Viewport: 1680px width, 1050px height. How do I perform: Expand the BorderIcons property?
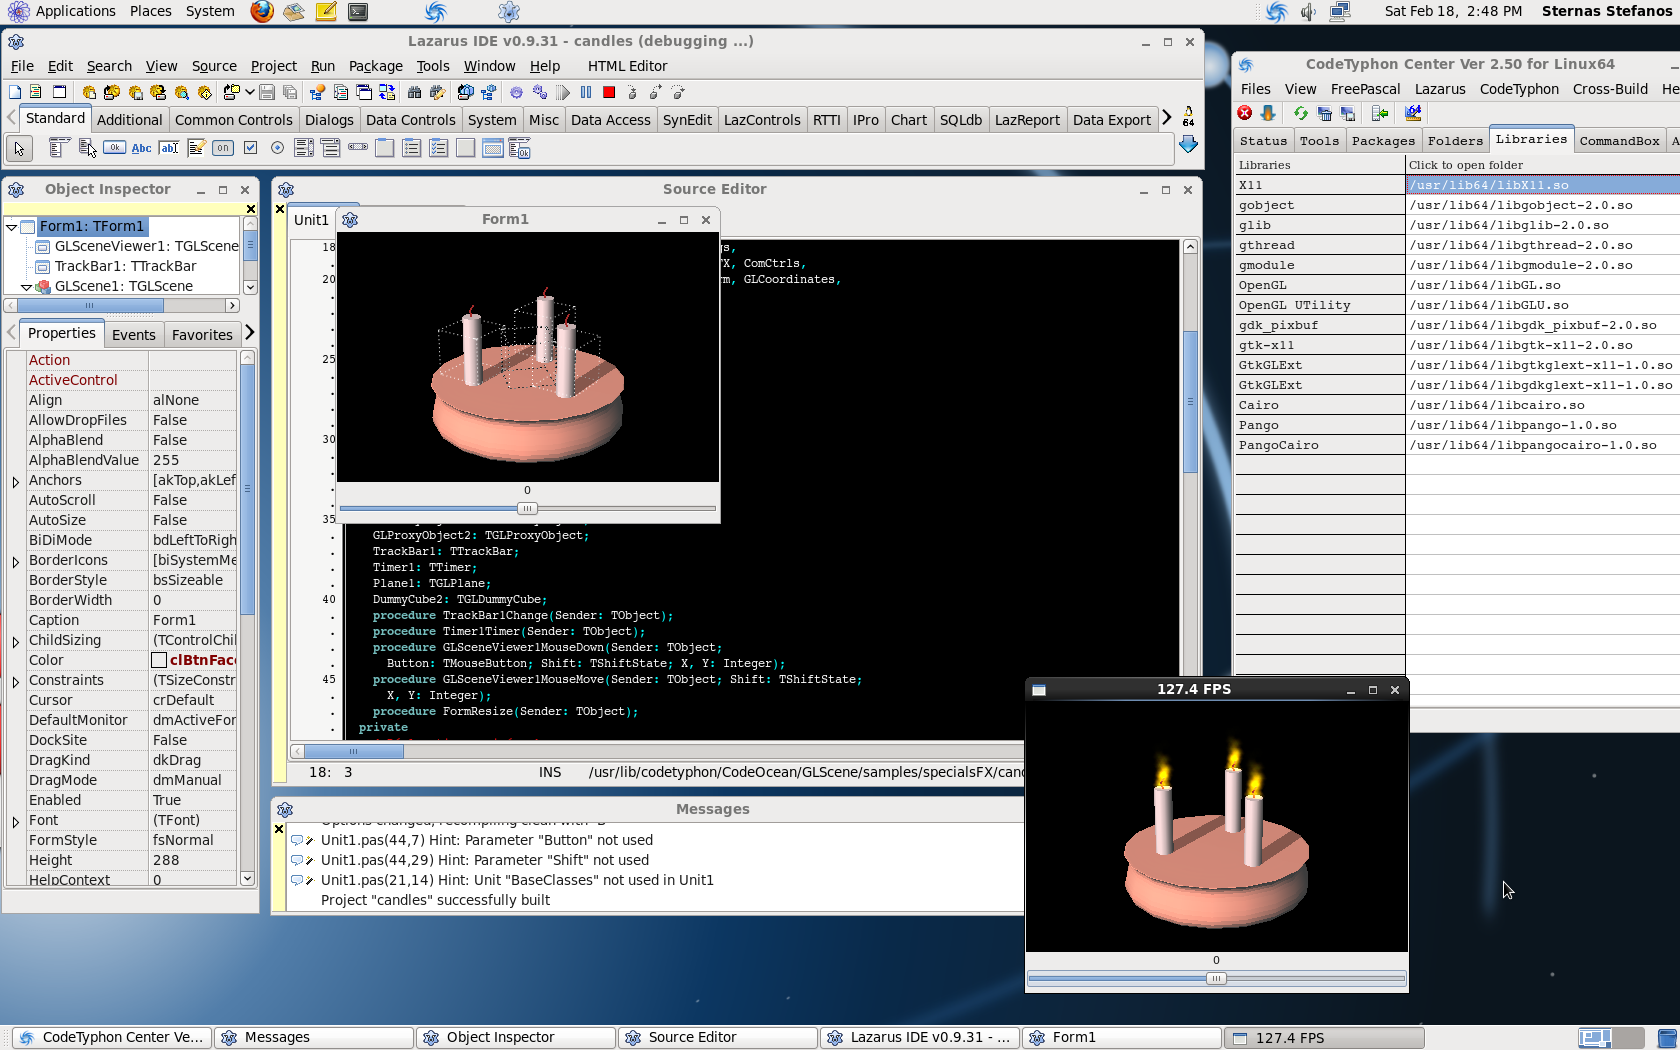coord(16,561)
